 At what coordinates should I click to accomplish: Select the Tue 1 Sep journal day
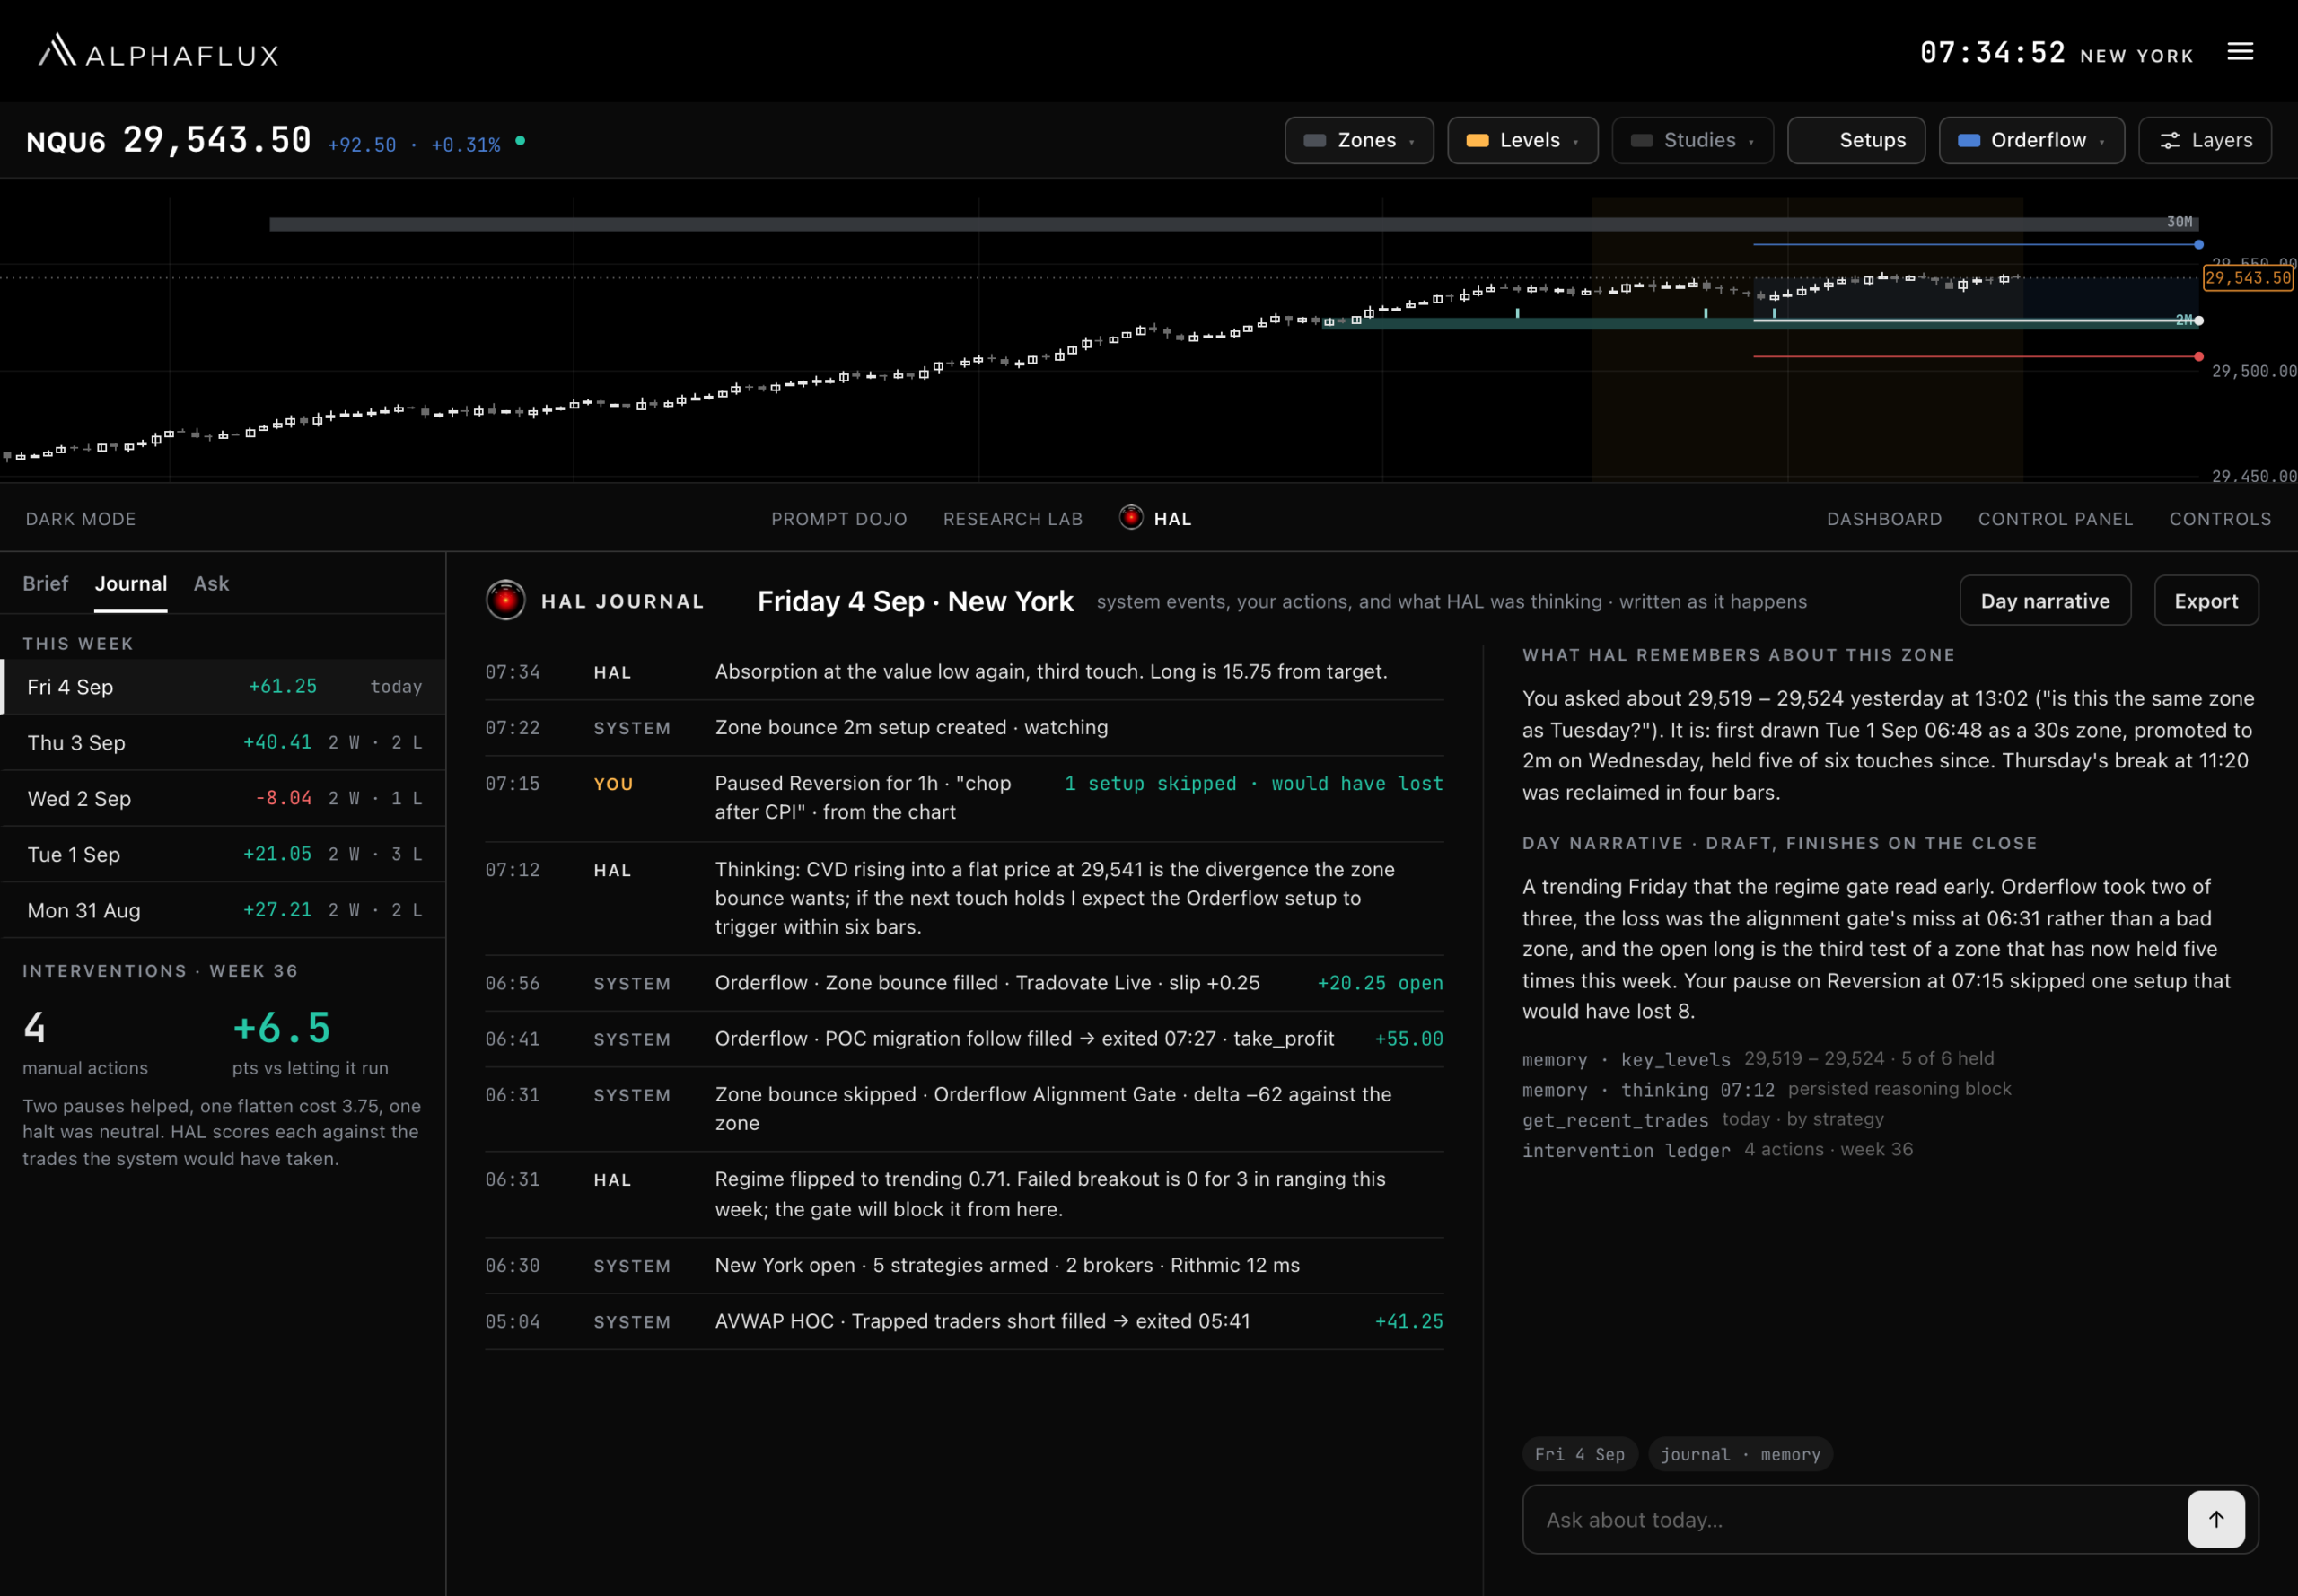pyautogui.click(x=223, y=854)
